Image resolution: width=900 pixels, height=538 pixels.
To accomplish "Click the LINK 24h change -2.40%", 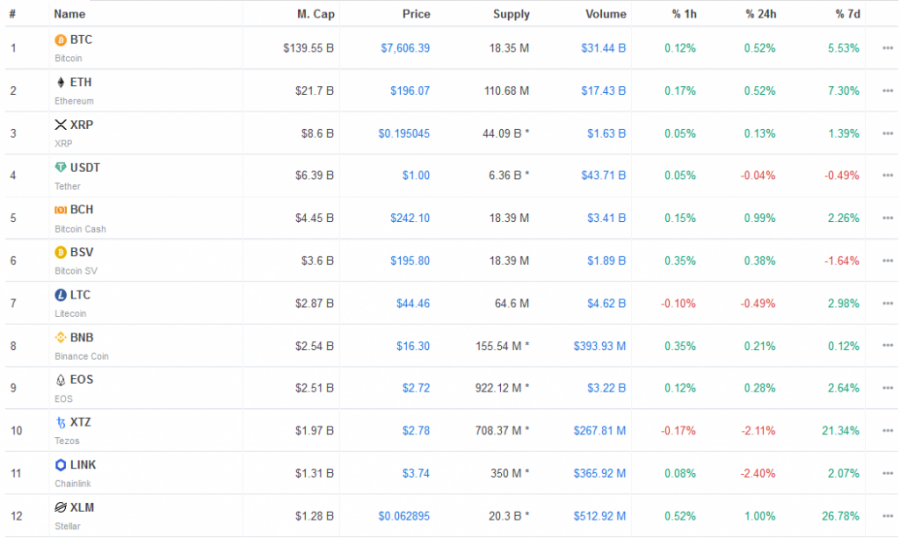I will point(758,473).
